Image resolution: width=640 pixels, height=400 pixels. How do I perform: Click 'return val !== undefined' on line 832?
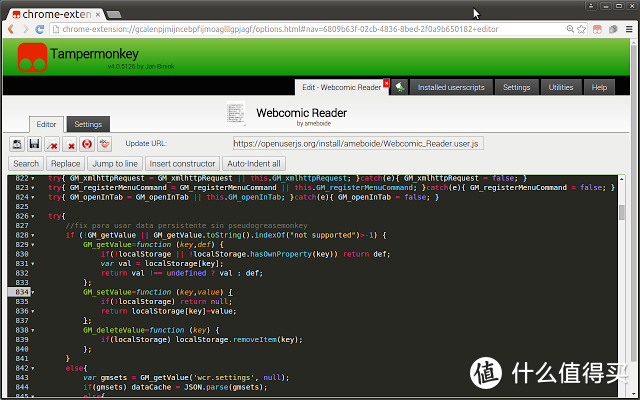pyautogui.click(x=153, y=273)
